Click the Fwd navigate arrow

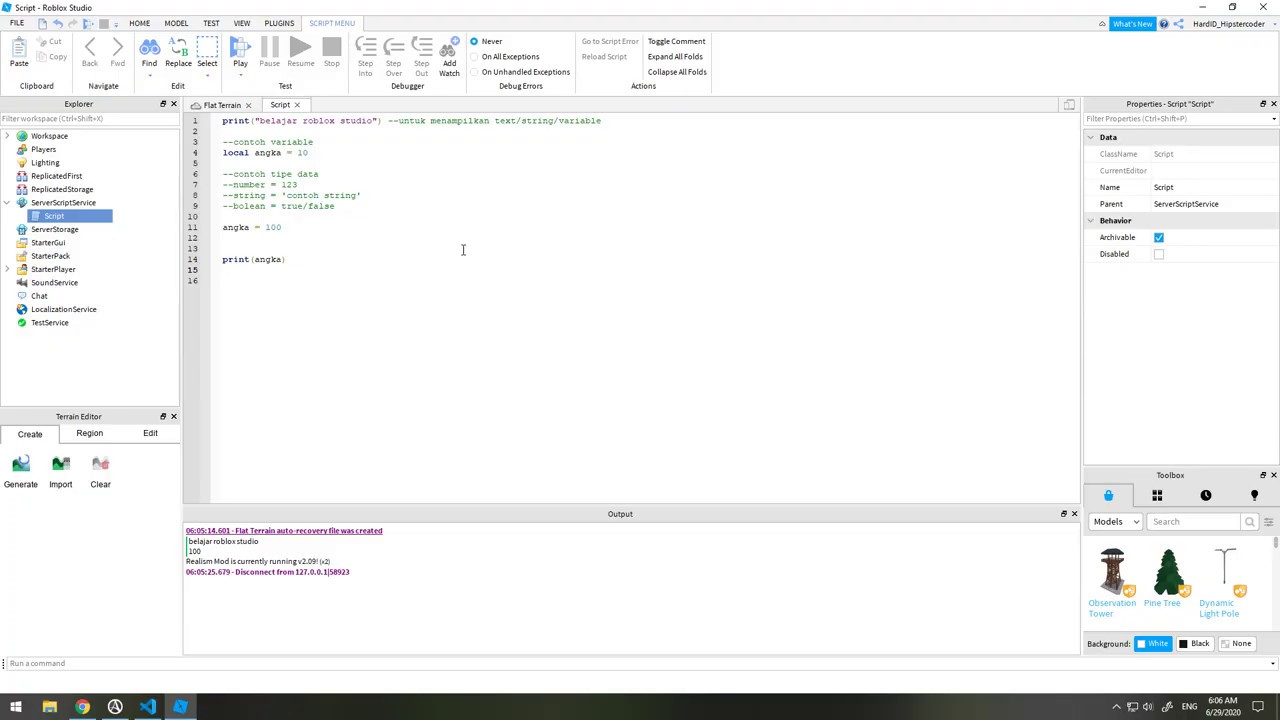117,46
